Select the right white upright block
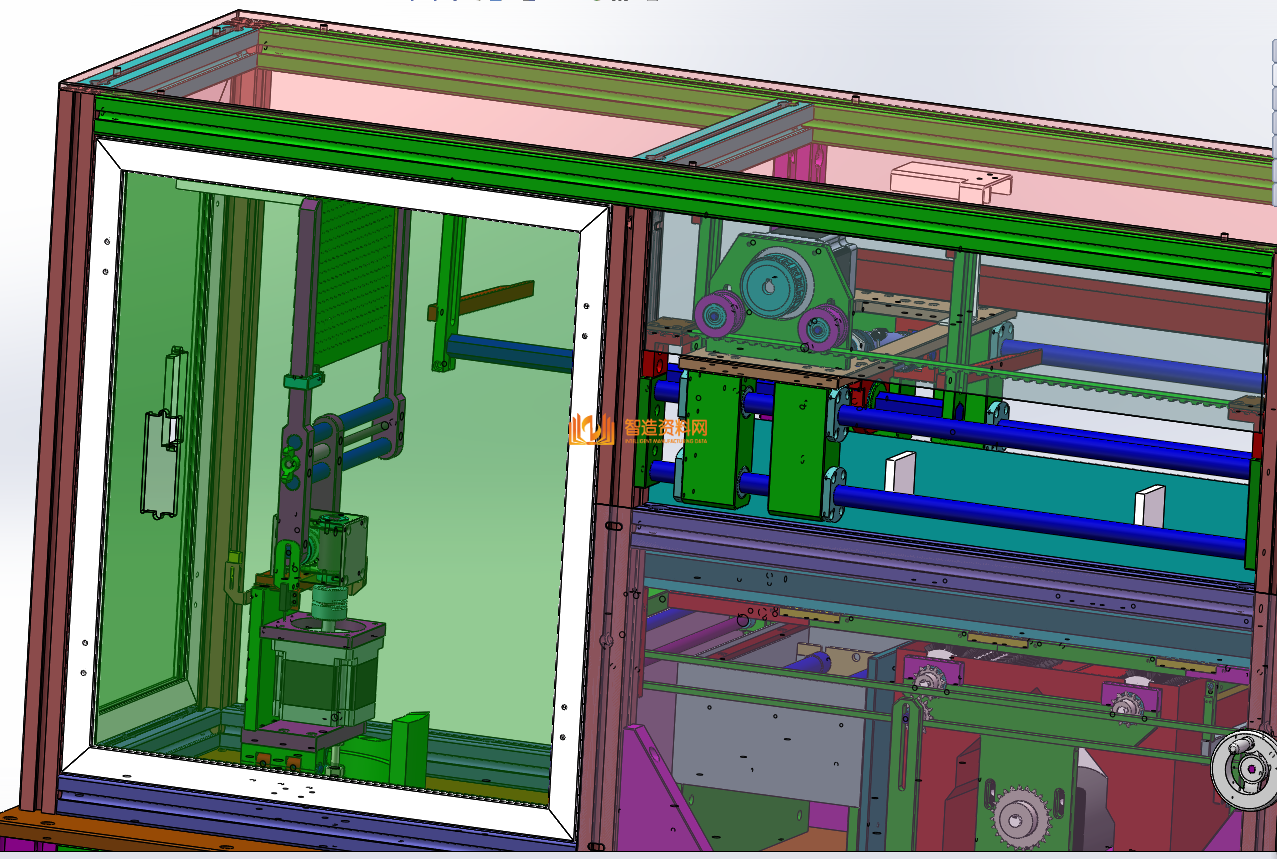 (x=1149, y=505)
